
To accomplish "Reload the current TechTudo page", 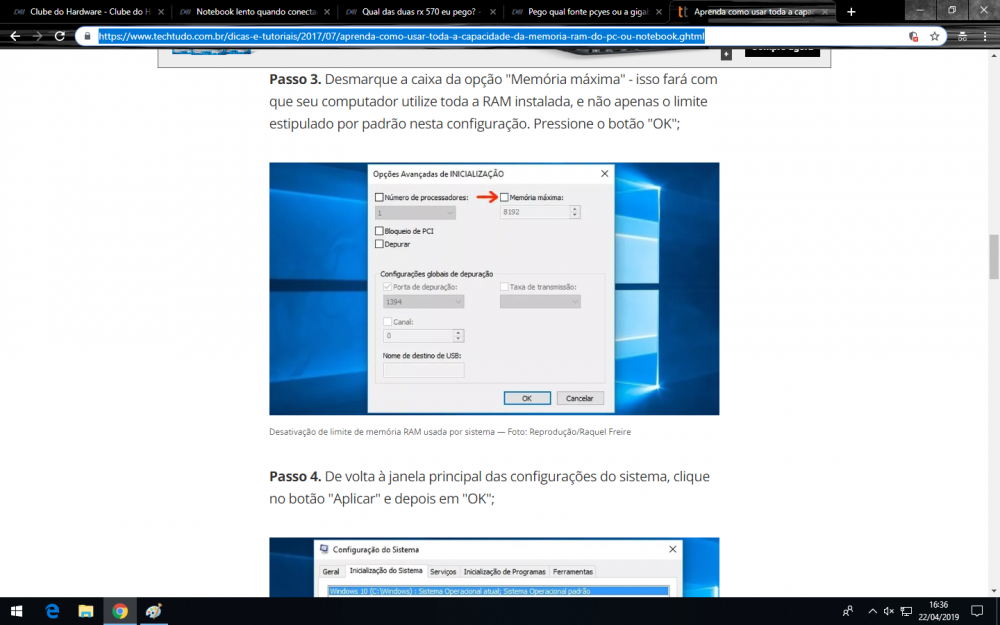I will pyautogui.click(x=59, y=35).
